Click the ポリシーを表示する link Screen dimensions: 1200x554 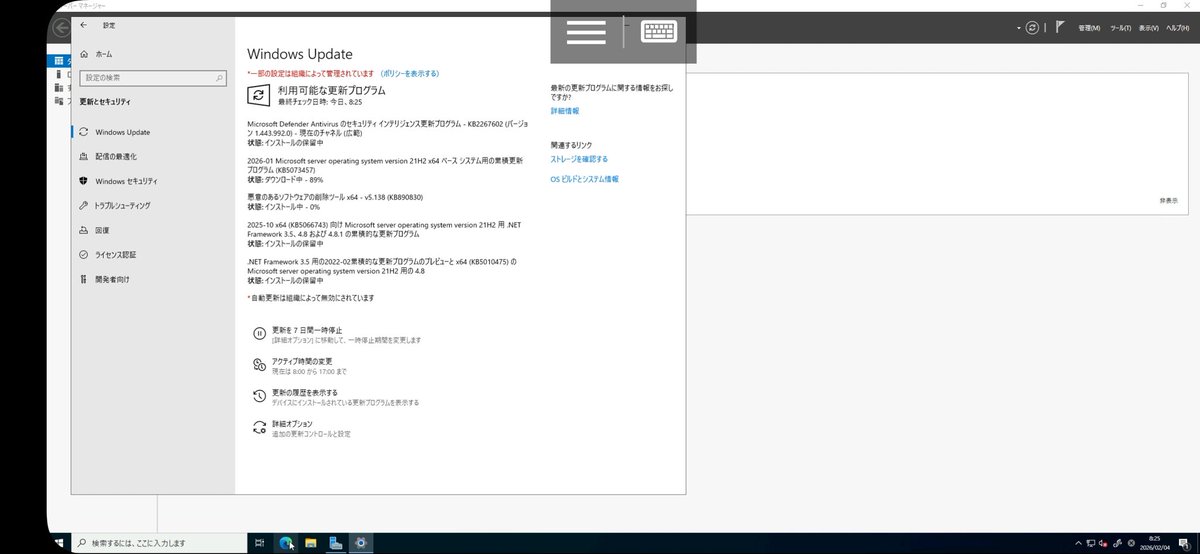click(409, 73)
